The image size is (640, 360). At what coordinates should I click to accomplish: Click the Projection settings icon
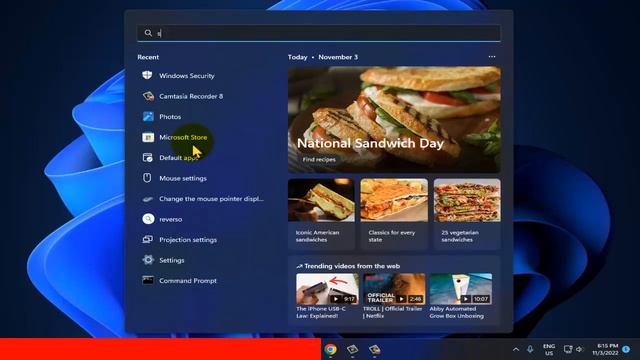coord(148,239)
